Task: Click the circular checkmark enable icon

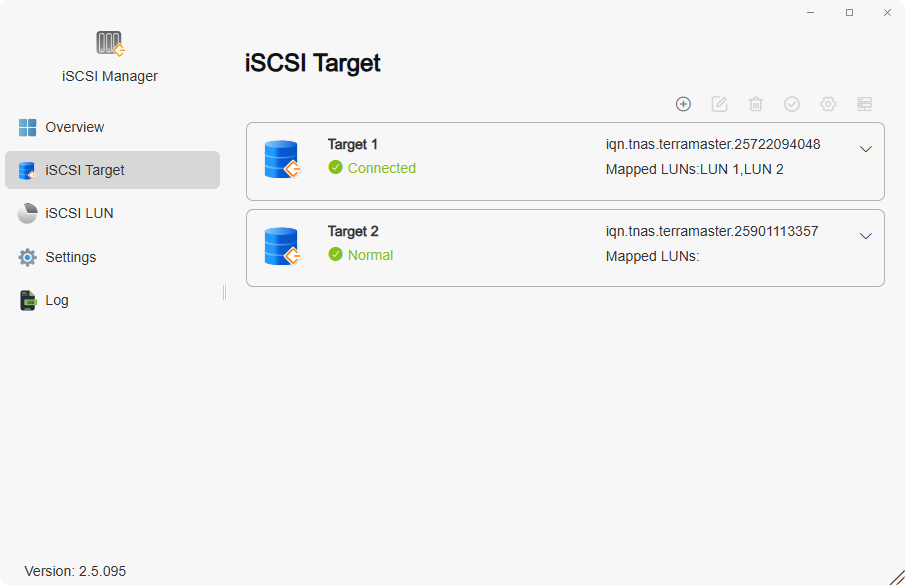Action: 792,103
